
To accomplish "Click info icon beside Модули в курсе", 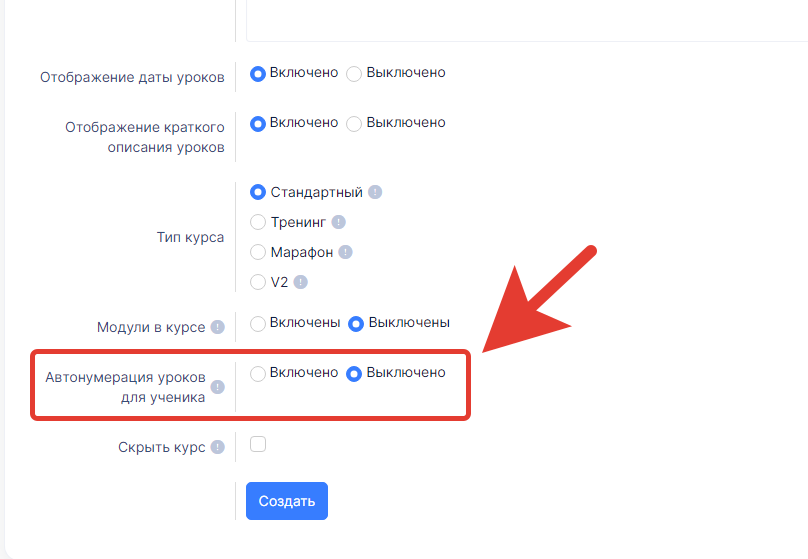I will [x=217, y=327].
